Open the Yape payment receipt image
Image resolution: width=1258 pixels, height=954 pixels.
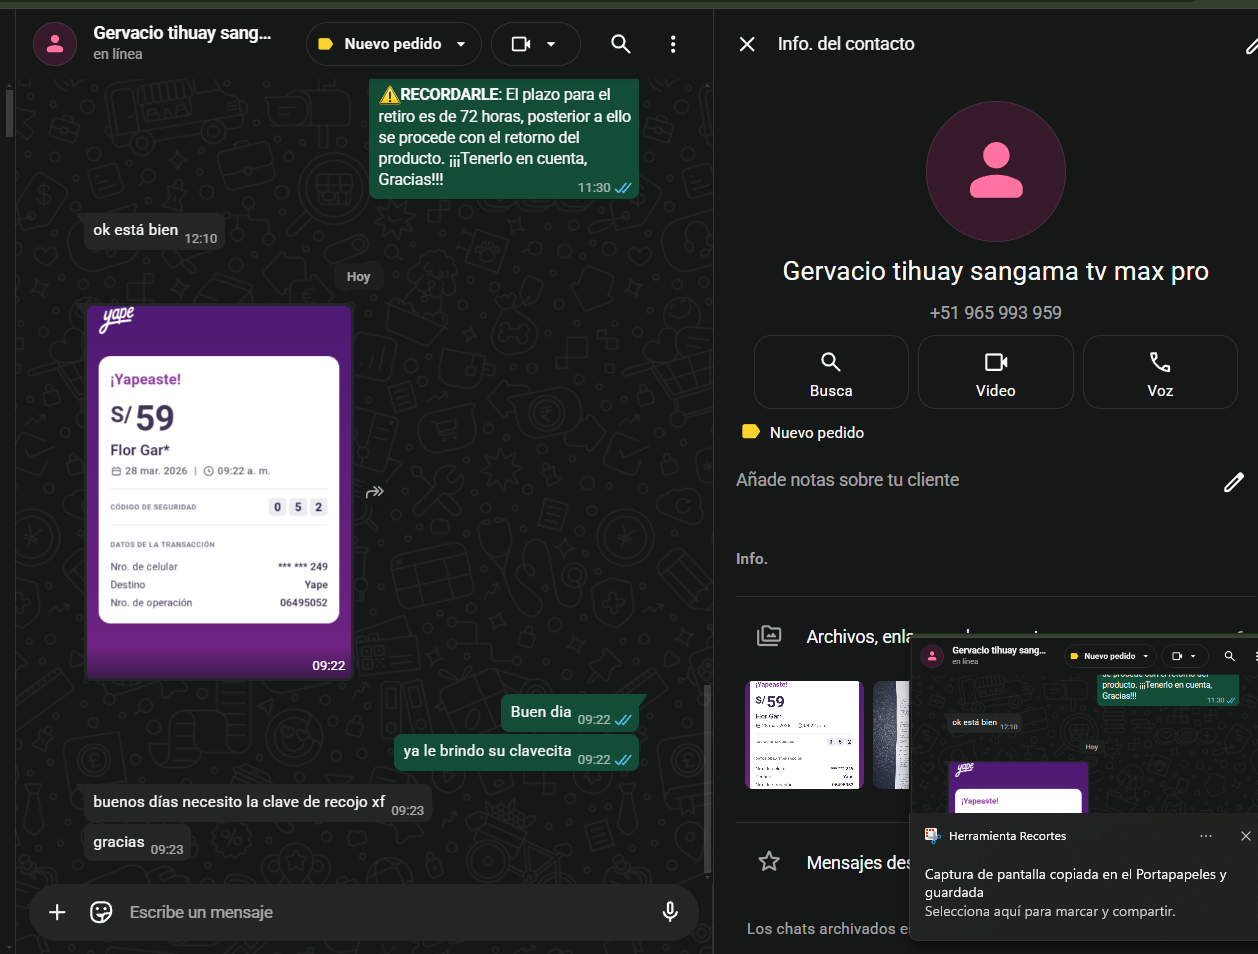(219, 490)
